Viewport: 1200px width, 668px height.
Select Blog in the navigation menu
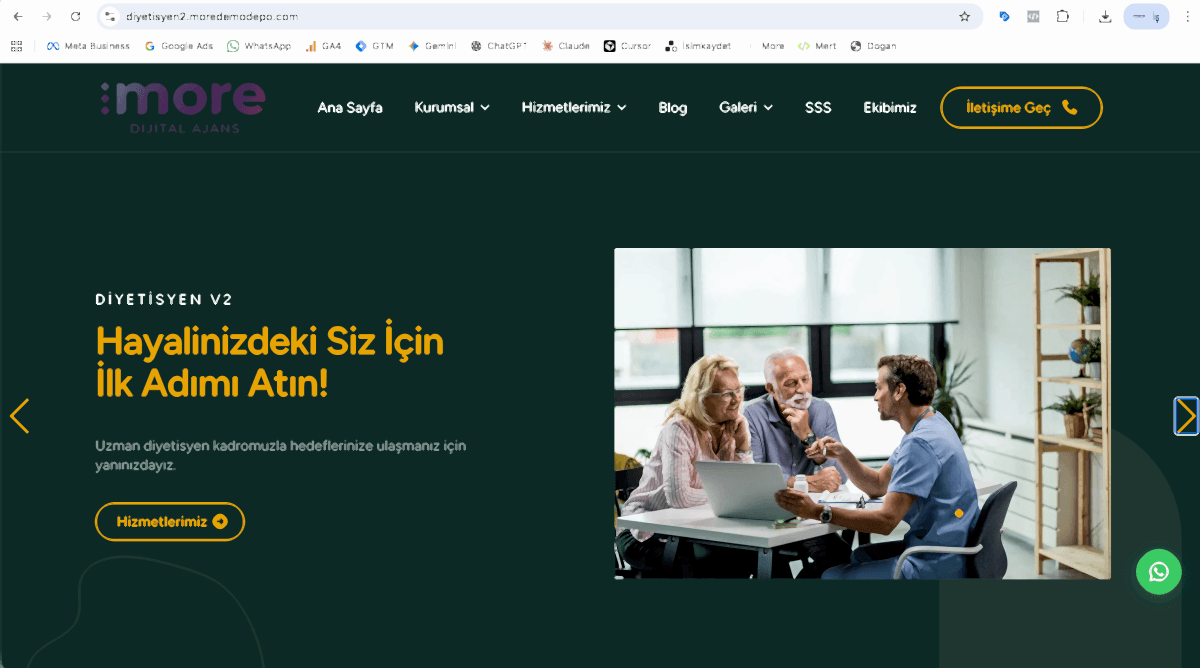(672, 107)
